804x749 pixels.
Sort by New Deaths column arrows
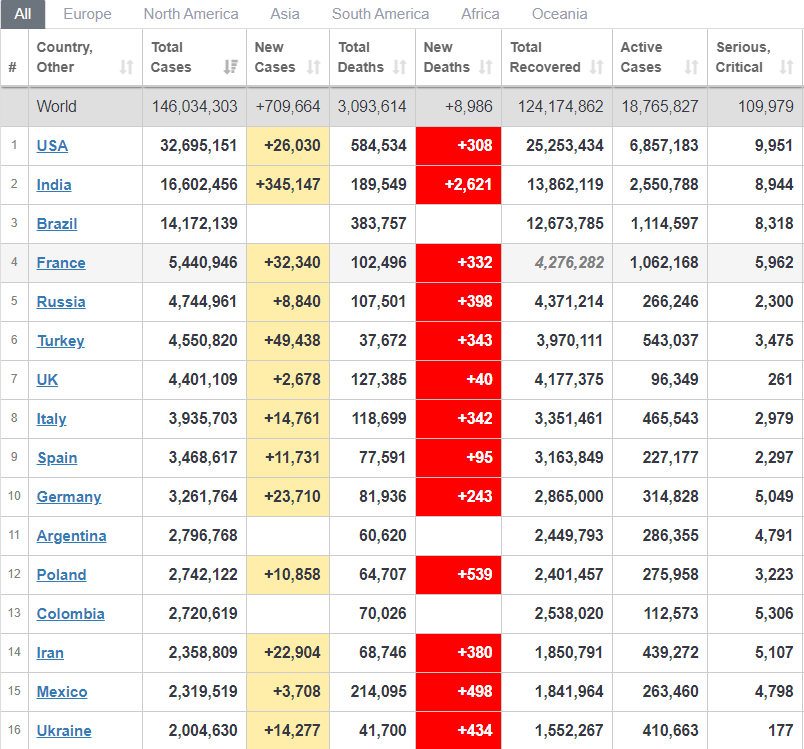[486, 67]
